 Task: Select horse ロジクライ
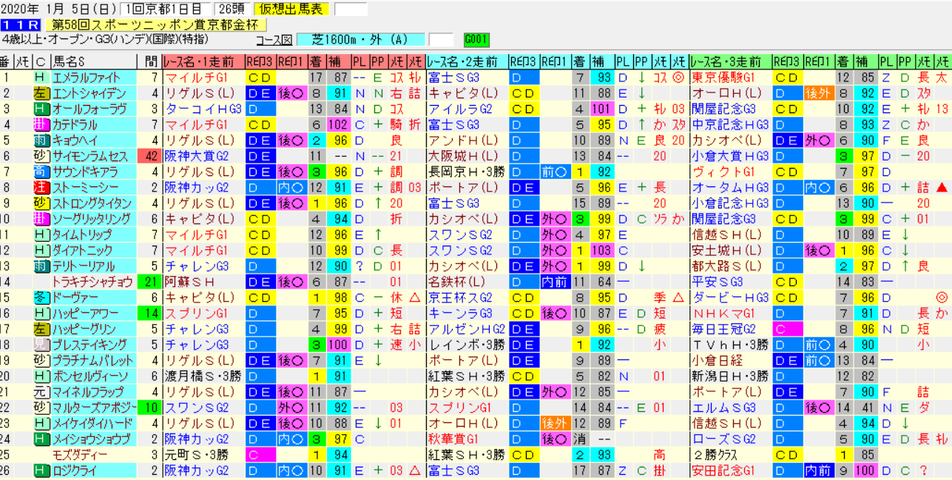(93, 470)
